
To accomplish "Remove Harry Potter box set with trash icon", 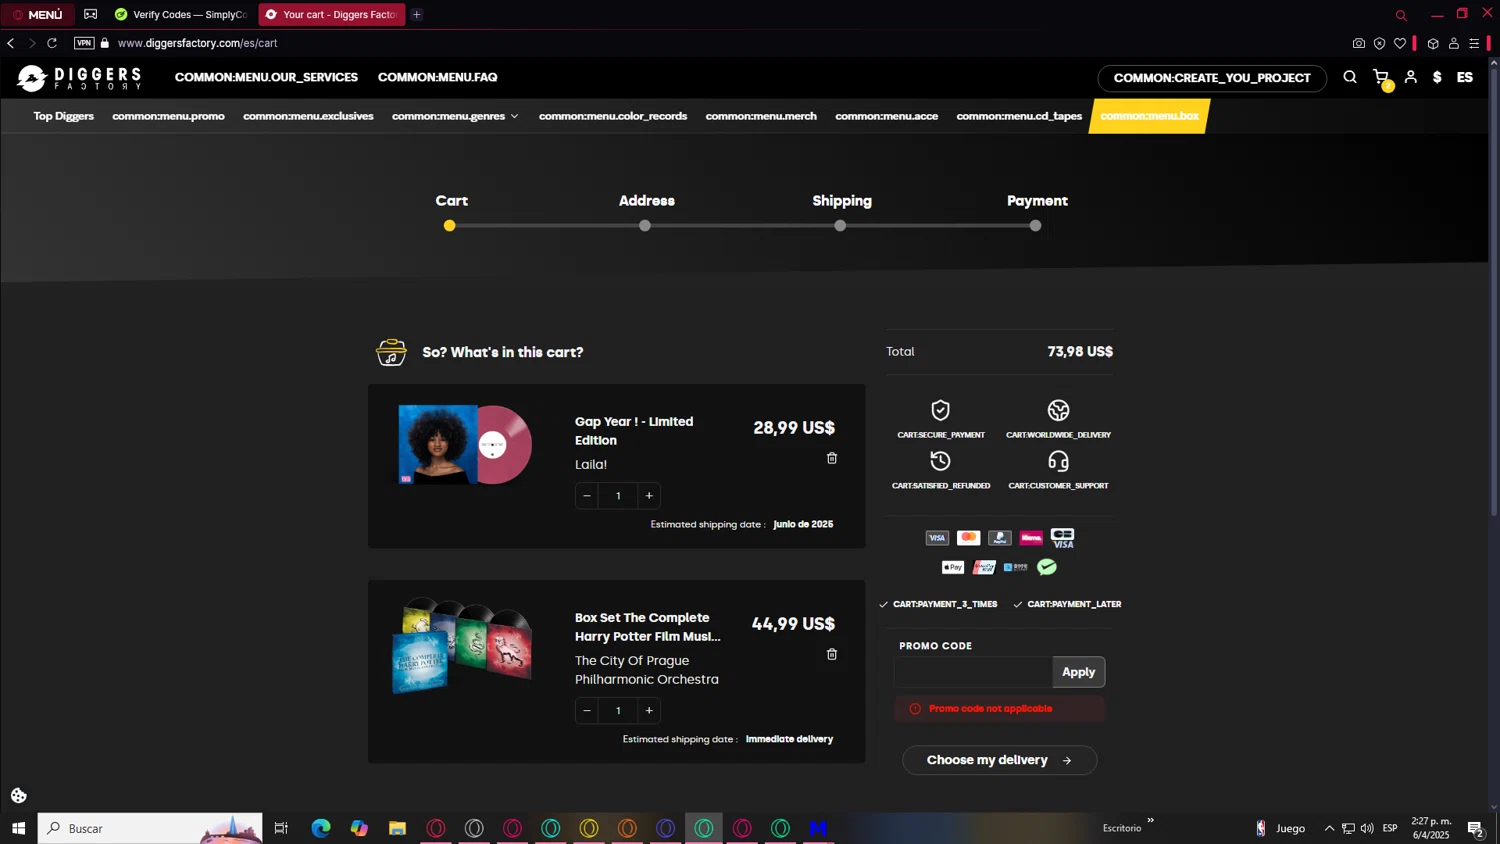I will pyautogui.click(x=831, y=654).
